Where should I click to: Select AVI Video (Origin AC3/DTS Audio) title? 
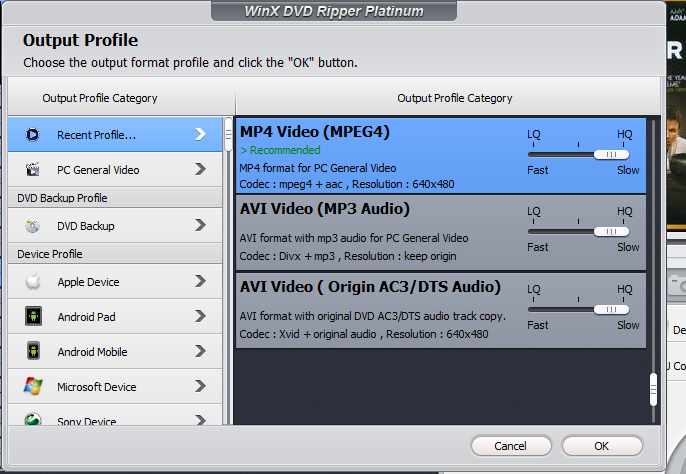(370, 287)
